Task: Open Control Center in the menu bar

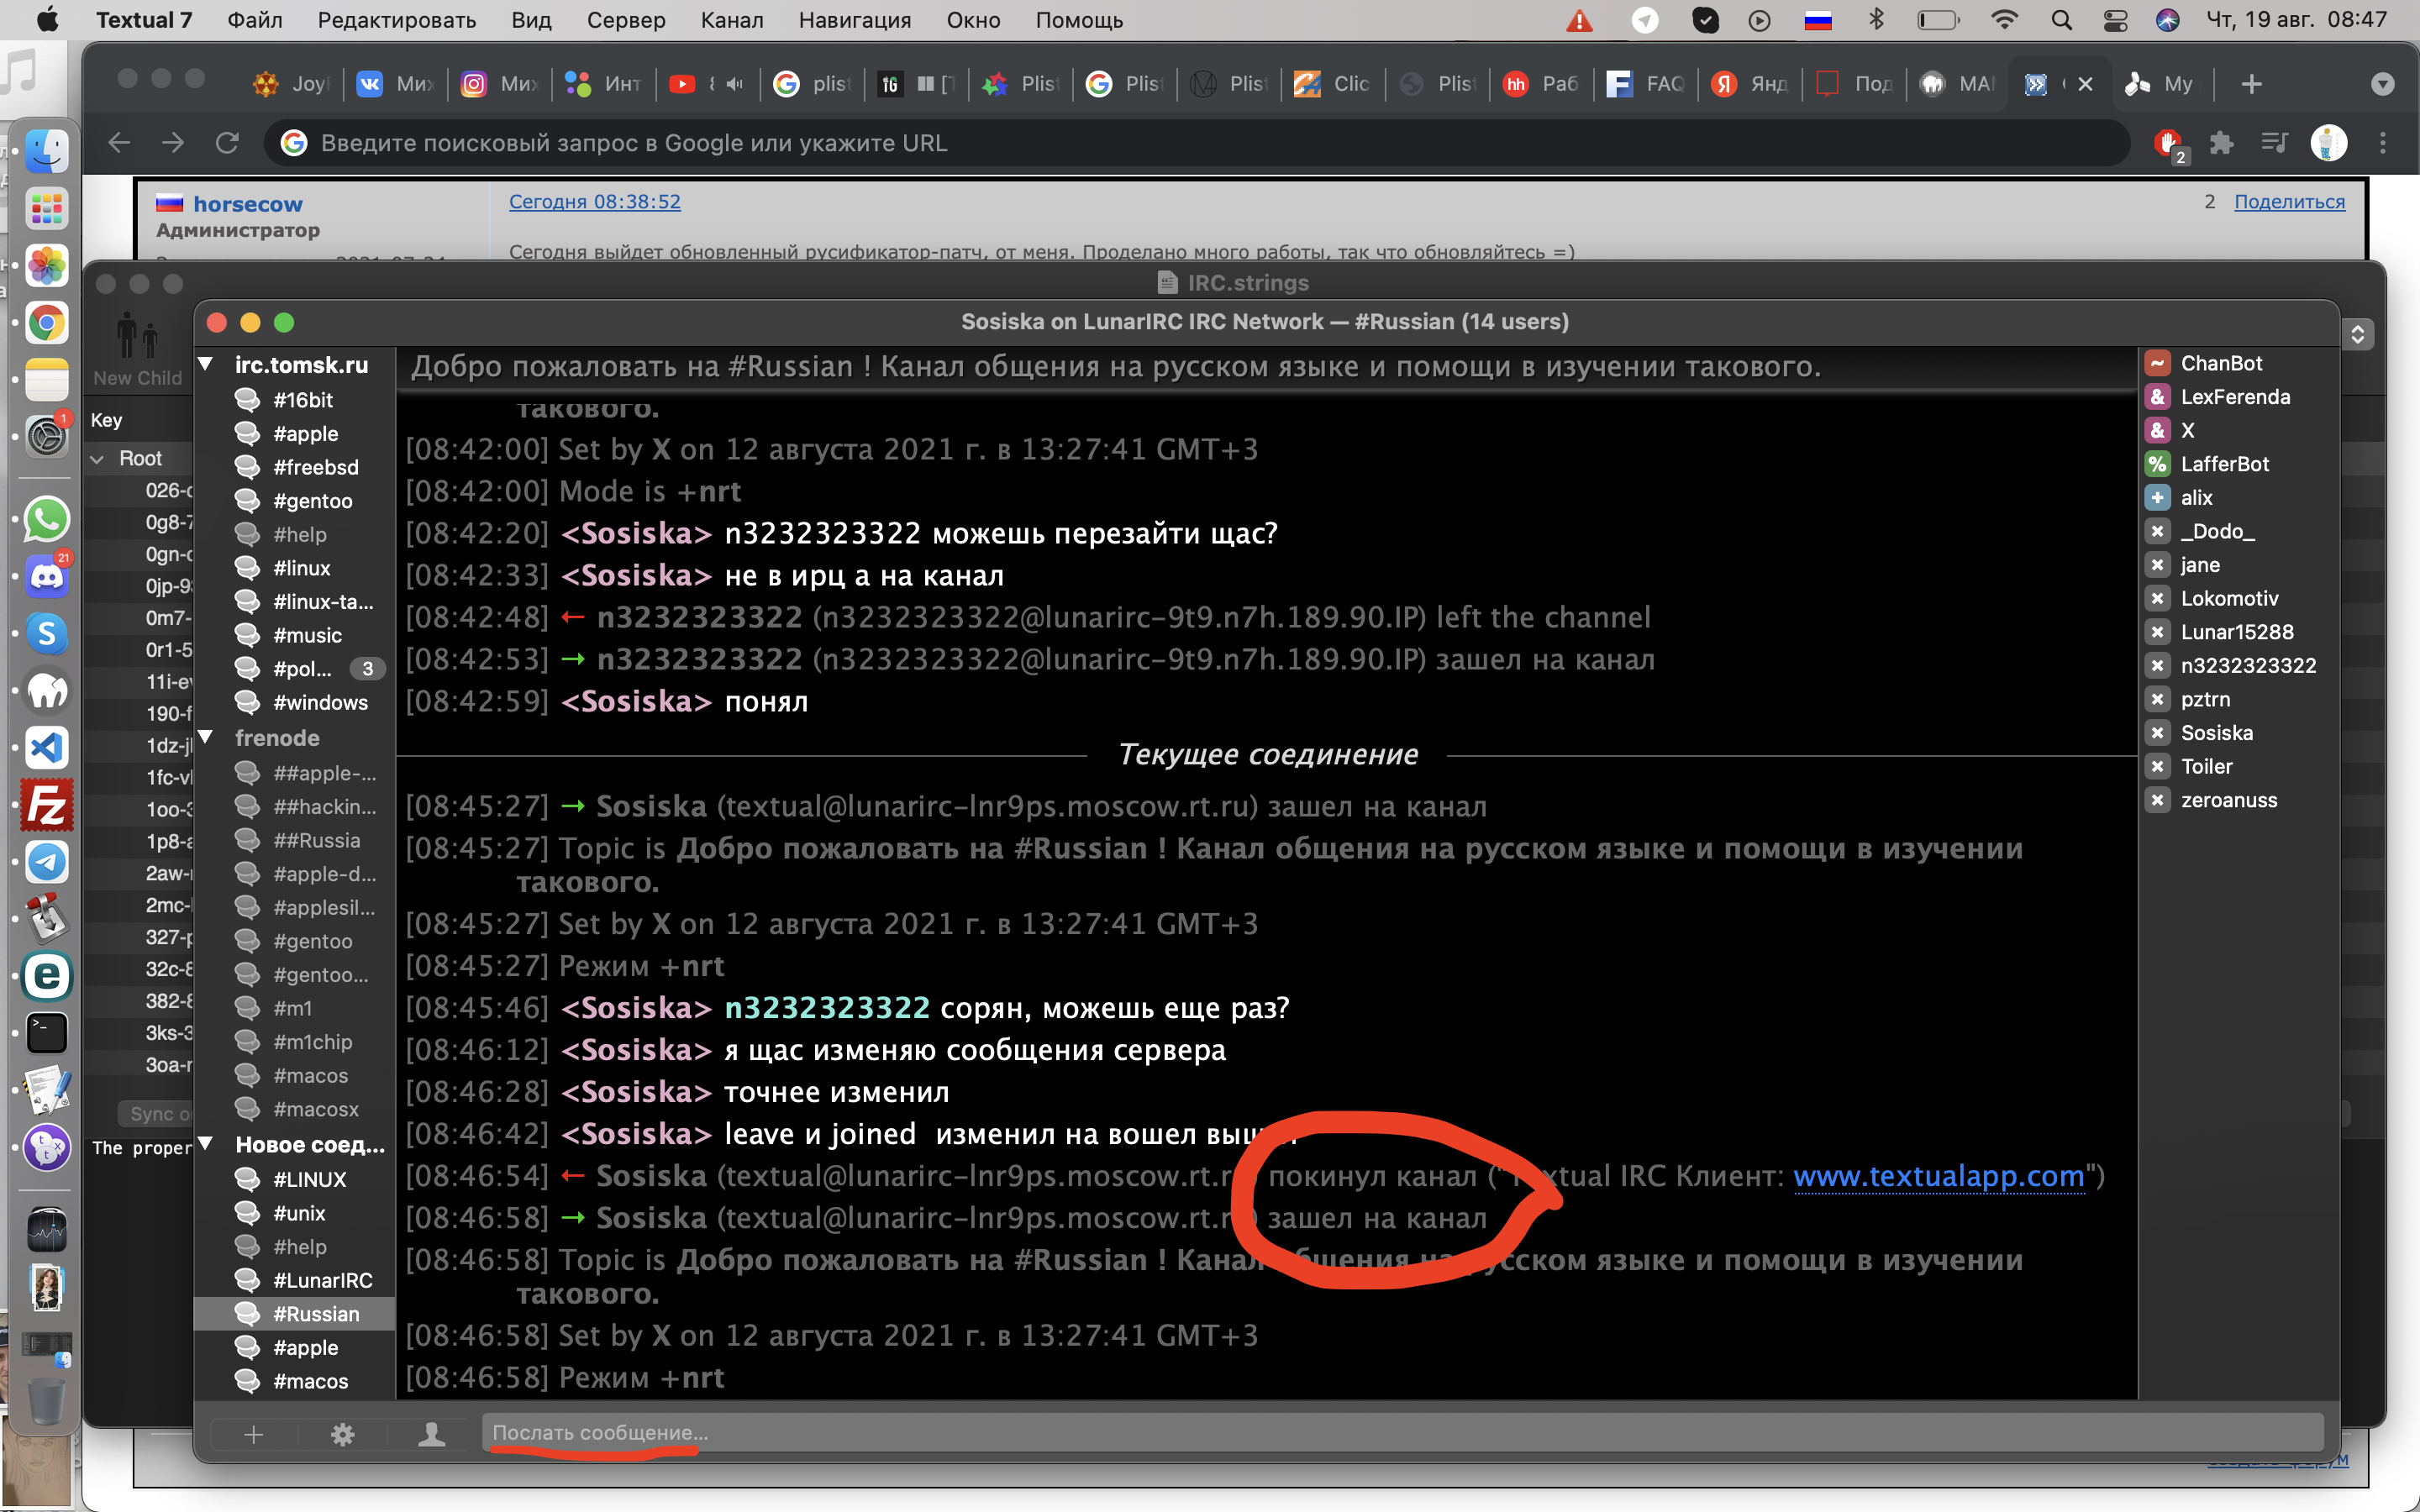Action: pos(2115,20)
